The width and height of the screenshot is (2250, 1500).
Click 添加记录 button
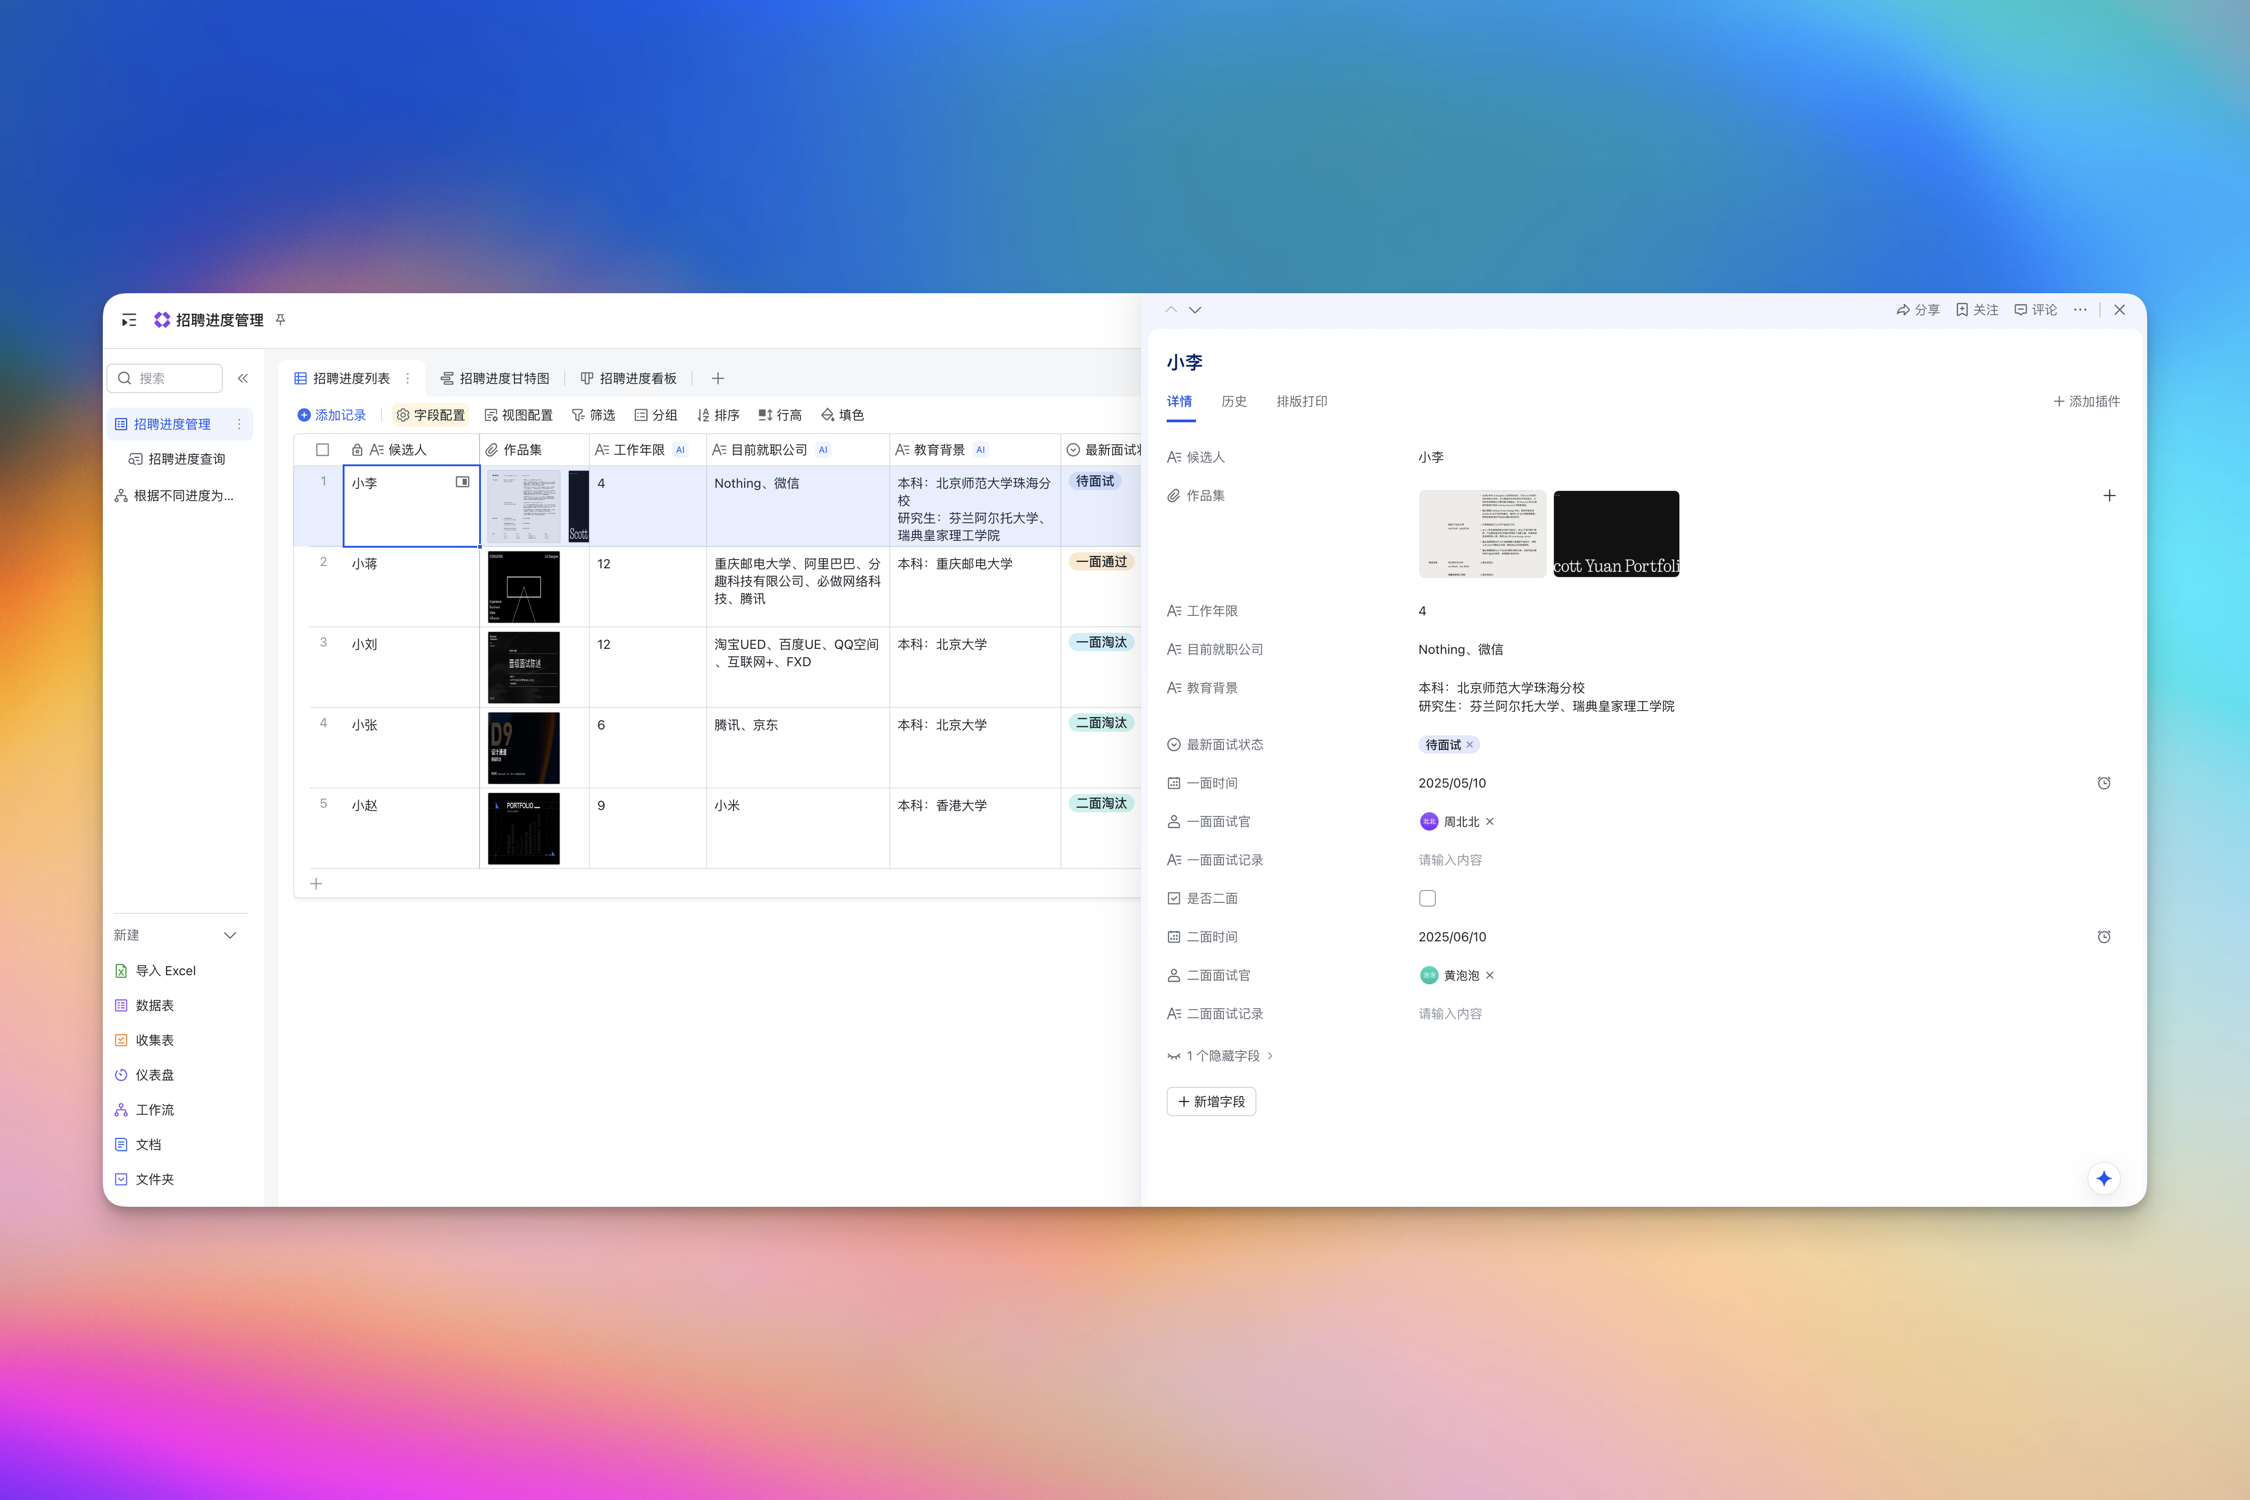tap(332, 415)
